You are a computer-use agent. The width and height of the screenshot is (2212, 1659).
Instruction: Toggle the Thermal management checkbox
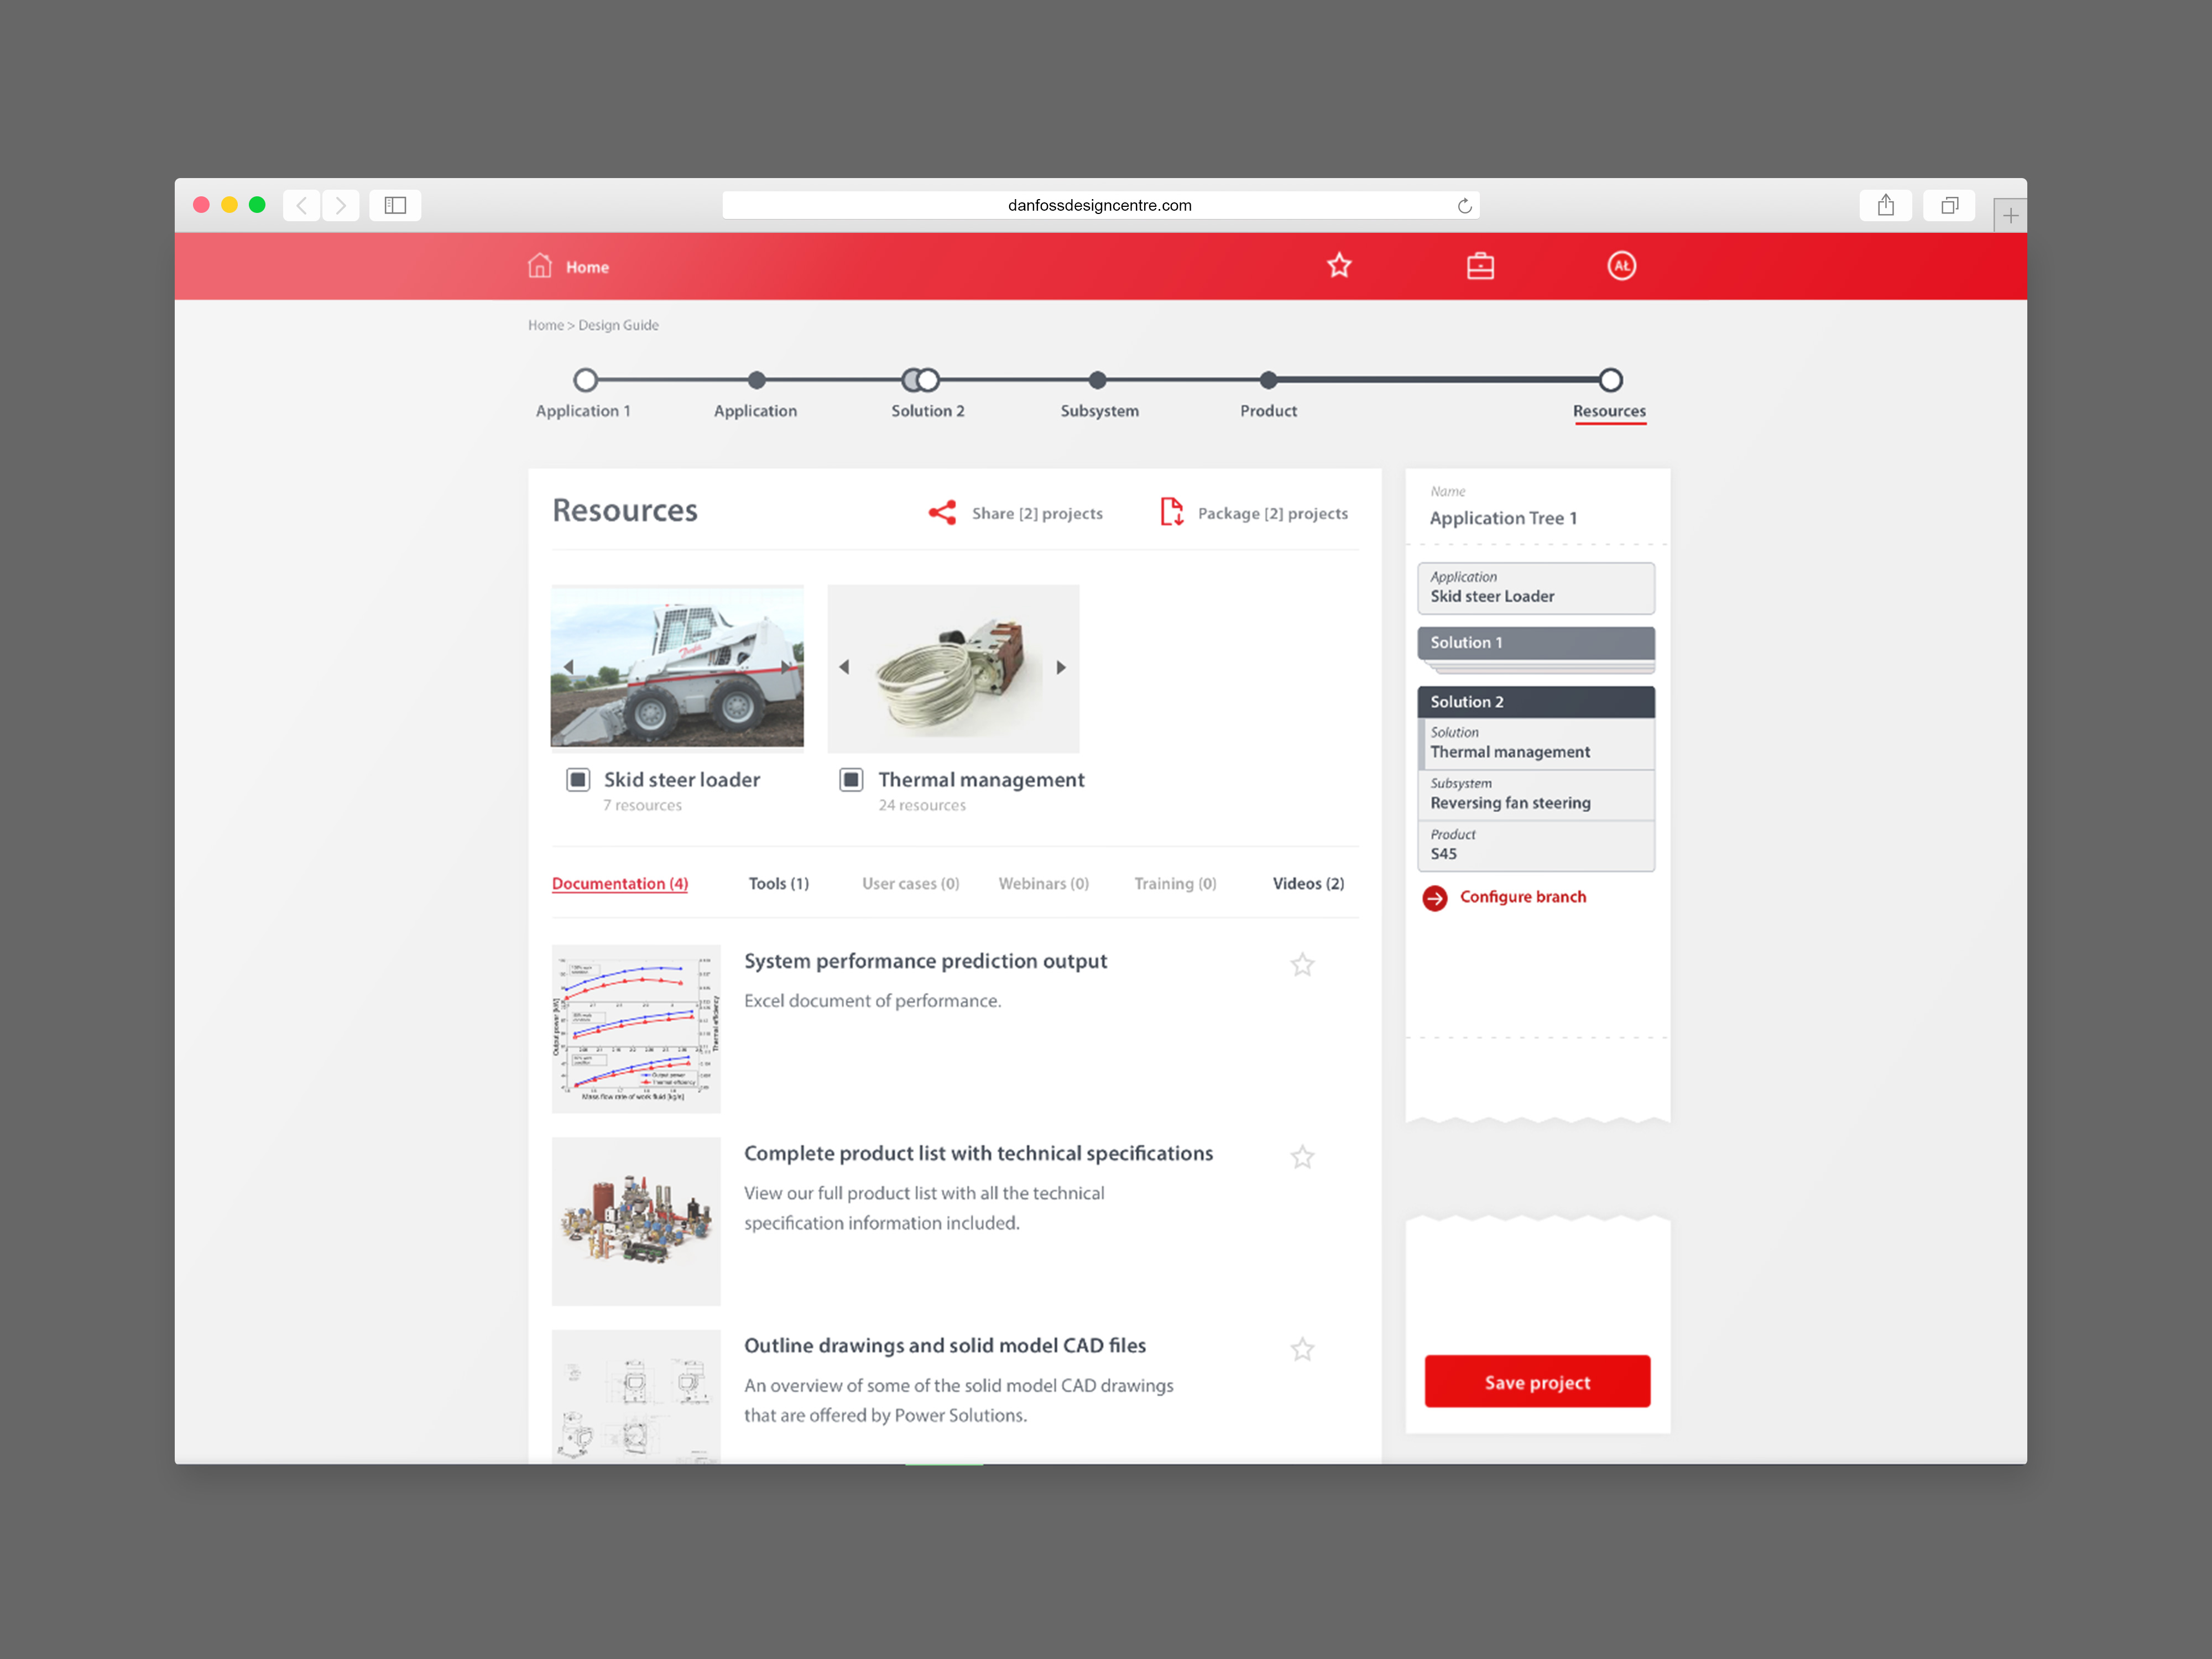[851, 780]
